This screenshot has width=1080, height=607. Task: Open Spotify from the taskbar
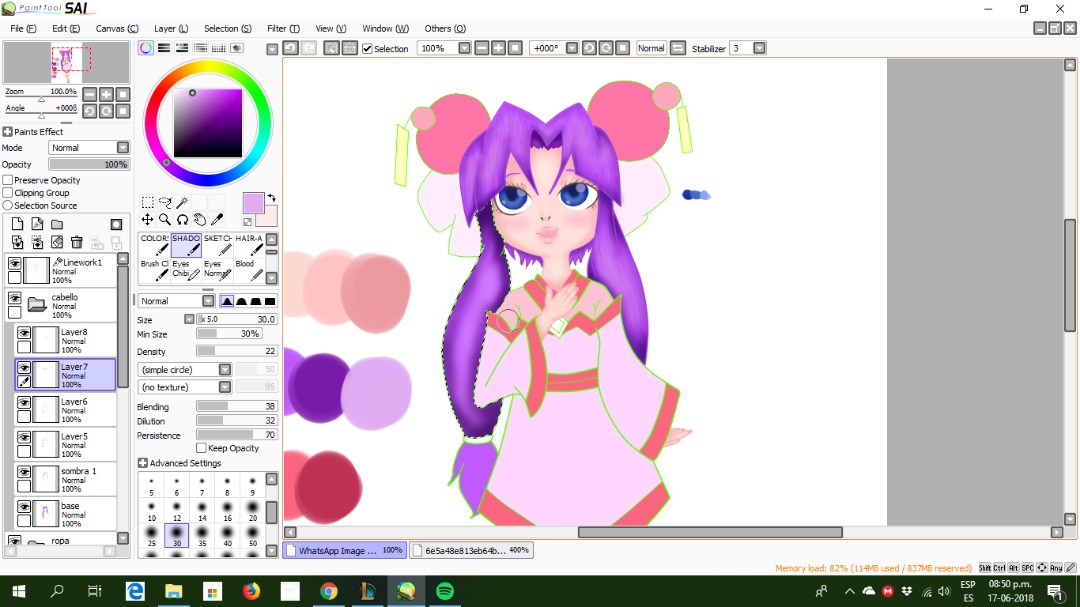tap(445, 591)
